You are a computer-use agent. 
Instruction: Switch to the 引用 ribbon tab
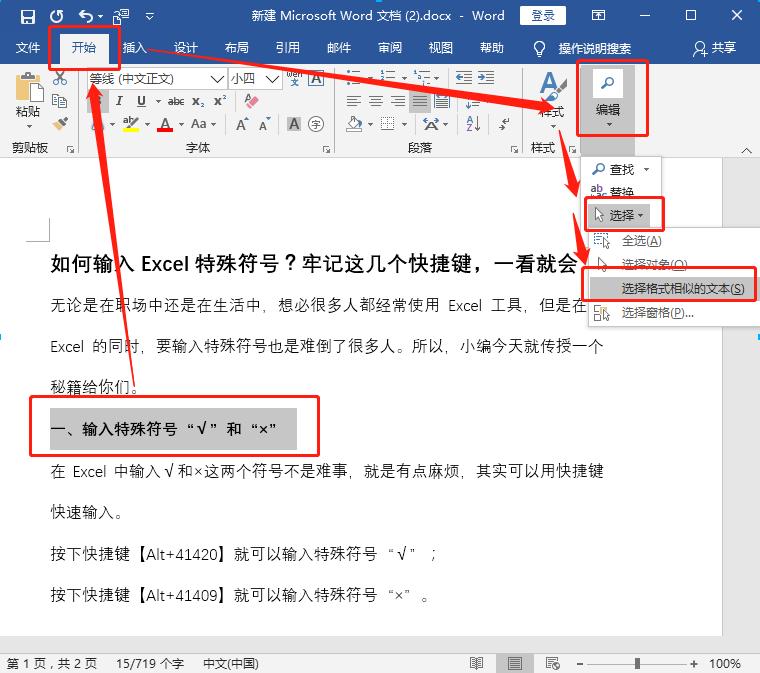(x=287, y=48)
